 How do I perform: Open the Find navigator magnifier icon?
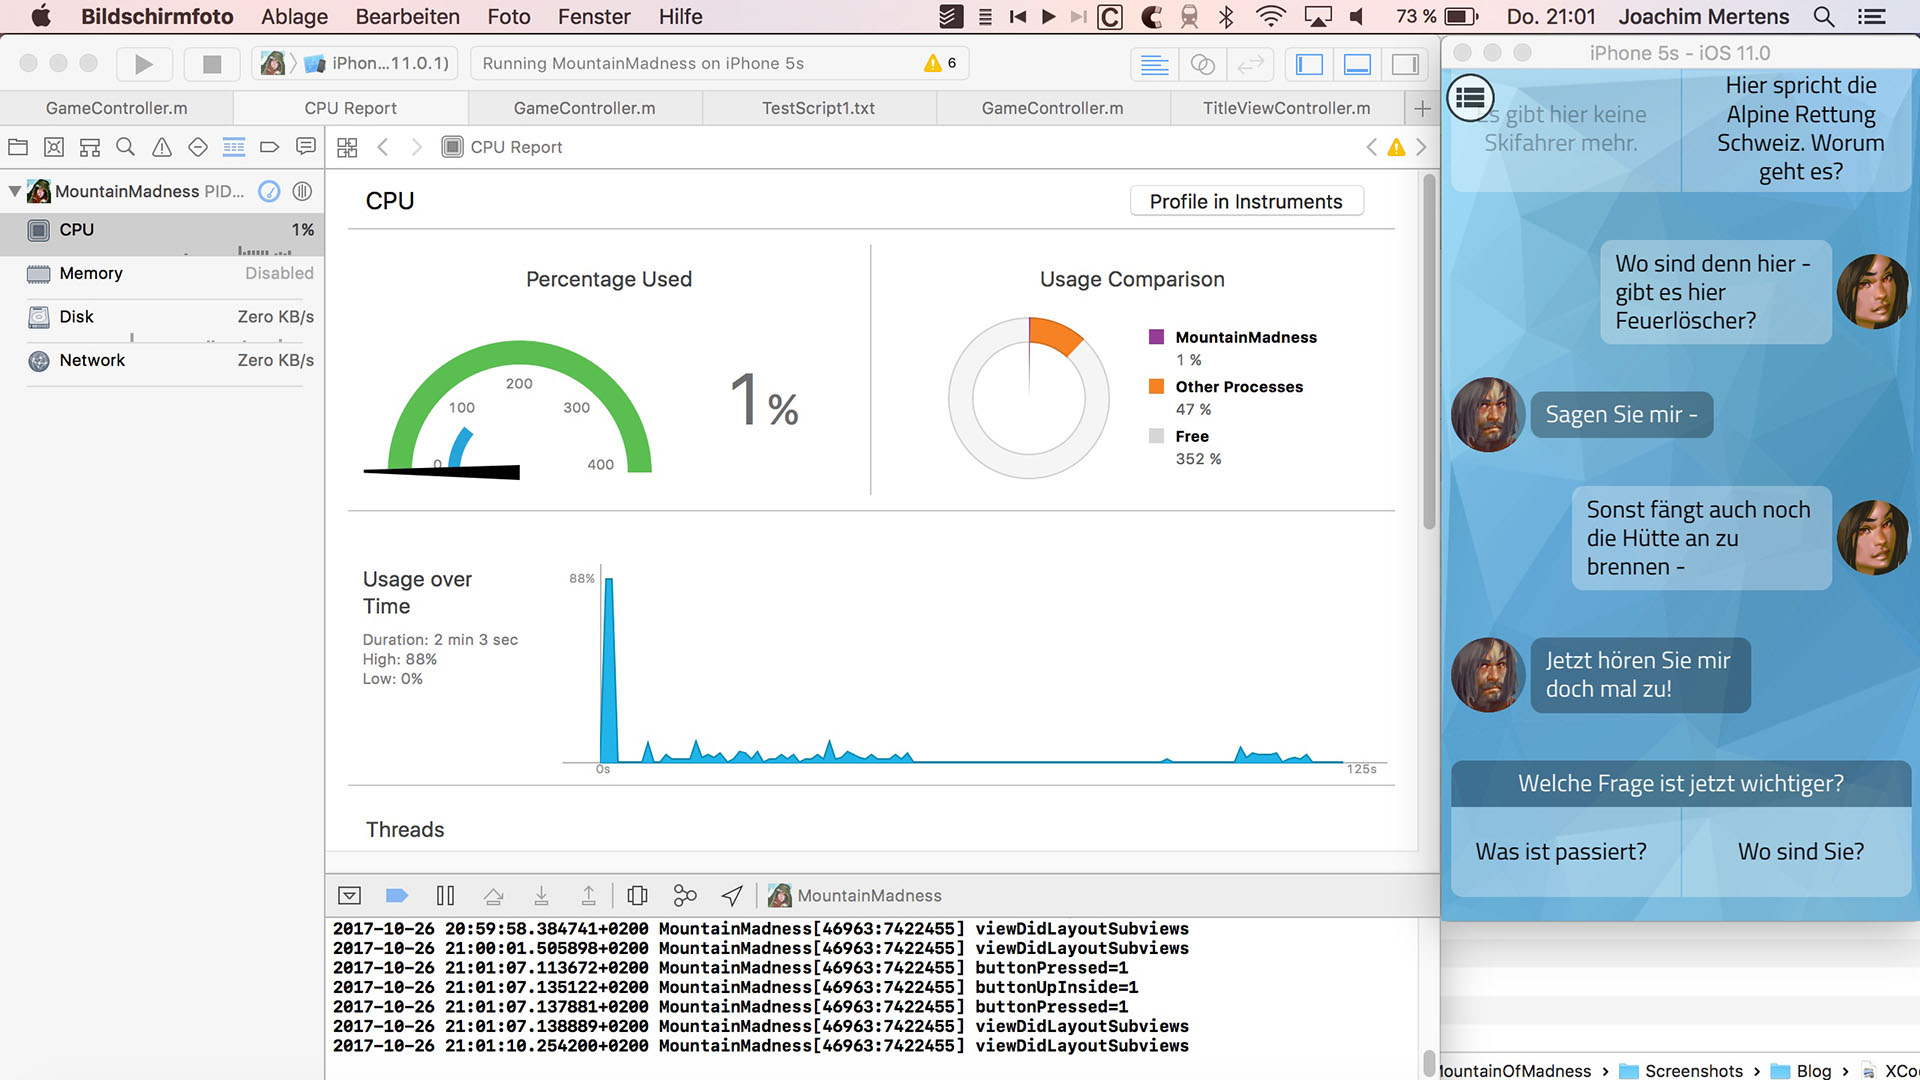coord(125,148)
